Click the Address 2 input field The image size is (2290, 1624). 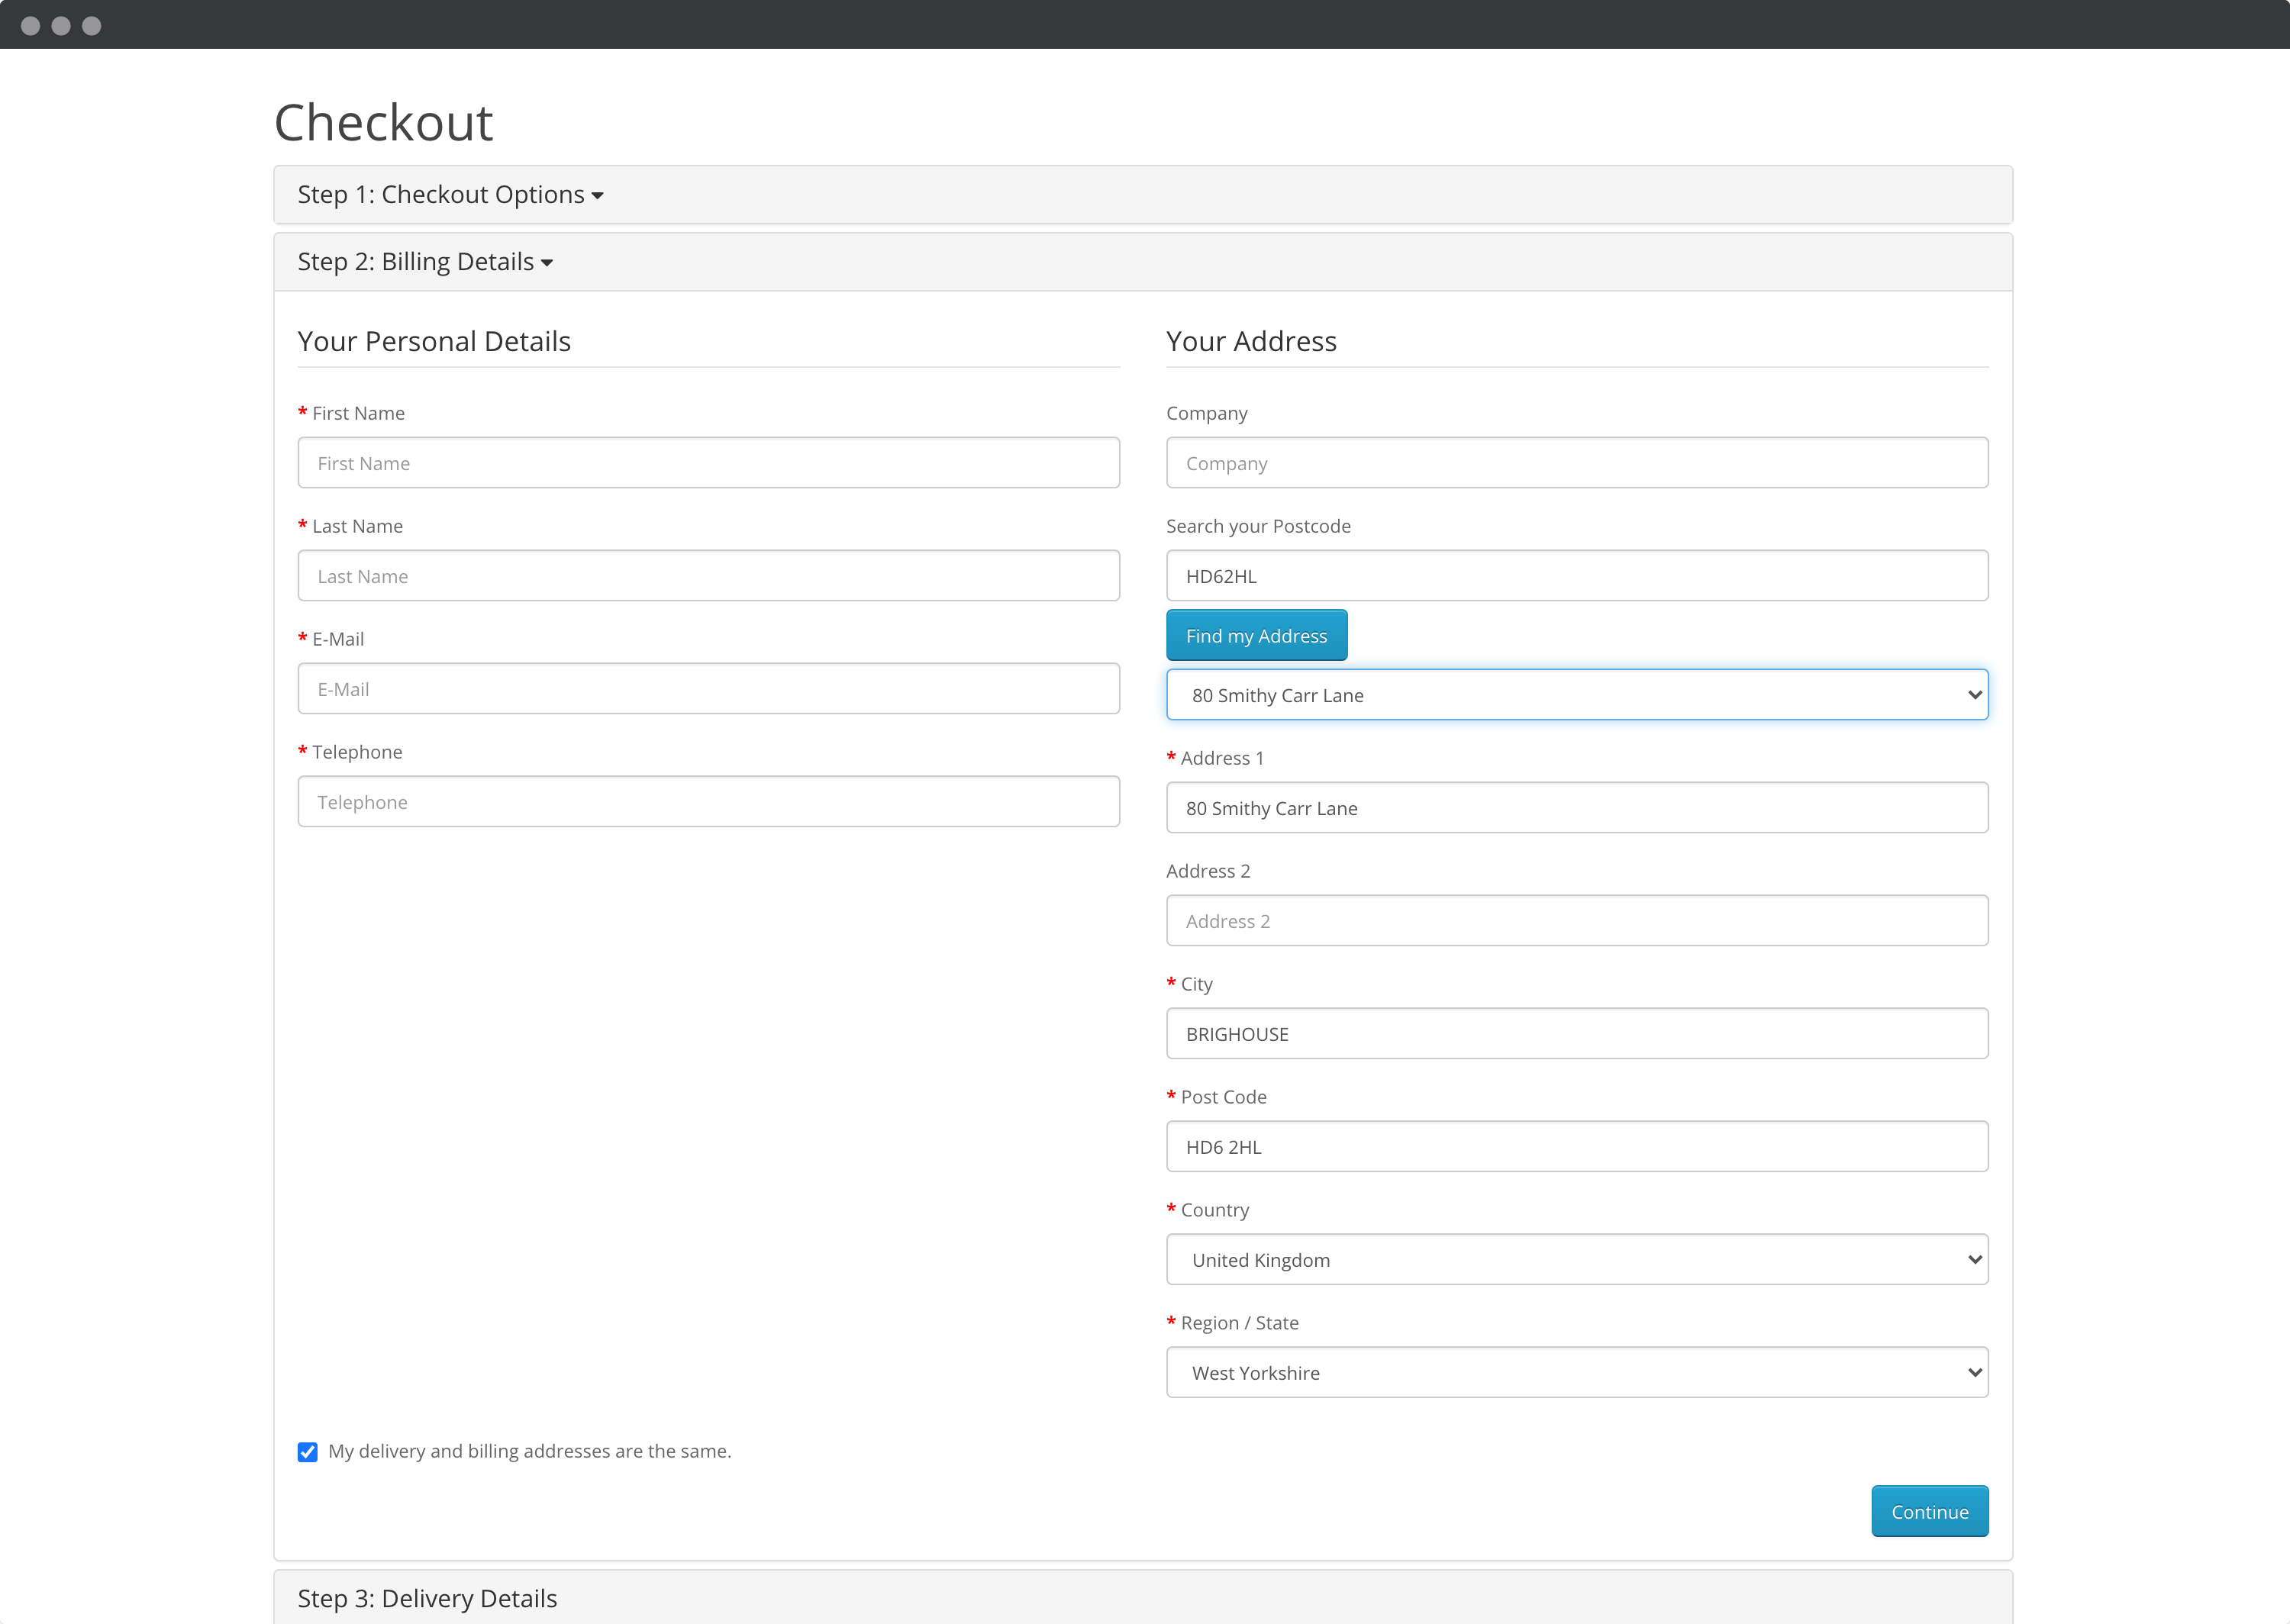1576,921
